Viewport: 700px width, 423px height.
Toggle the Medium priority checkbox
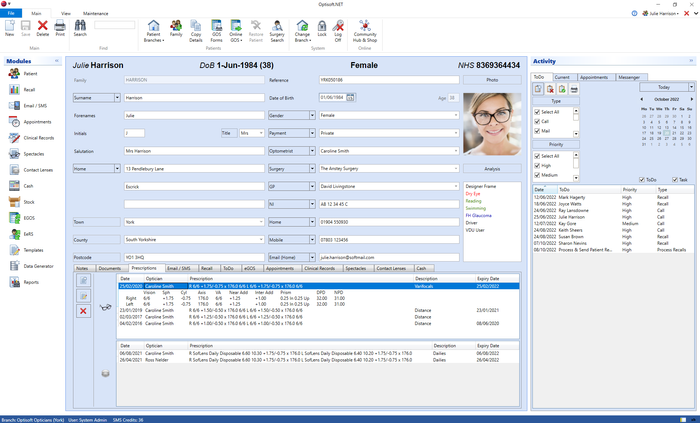point(537,175)
